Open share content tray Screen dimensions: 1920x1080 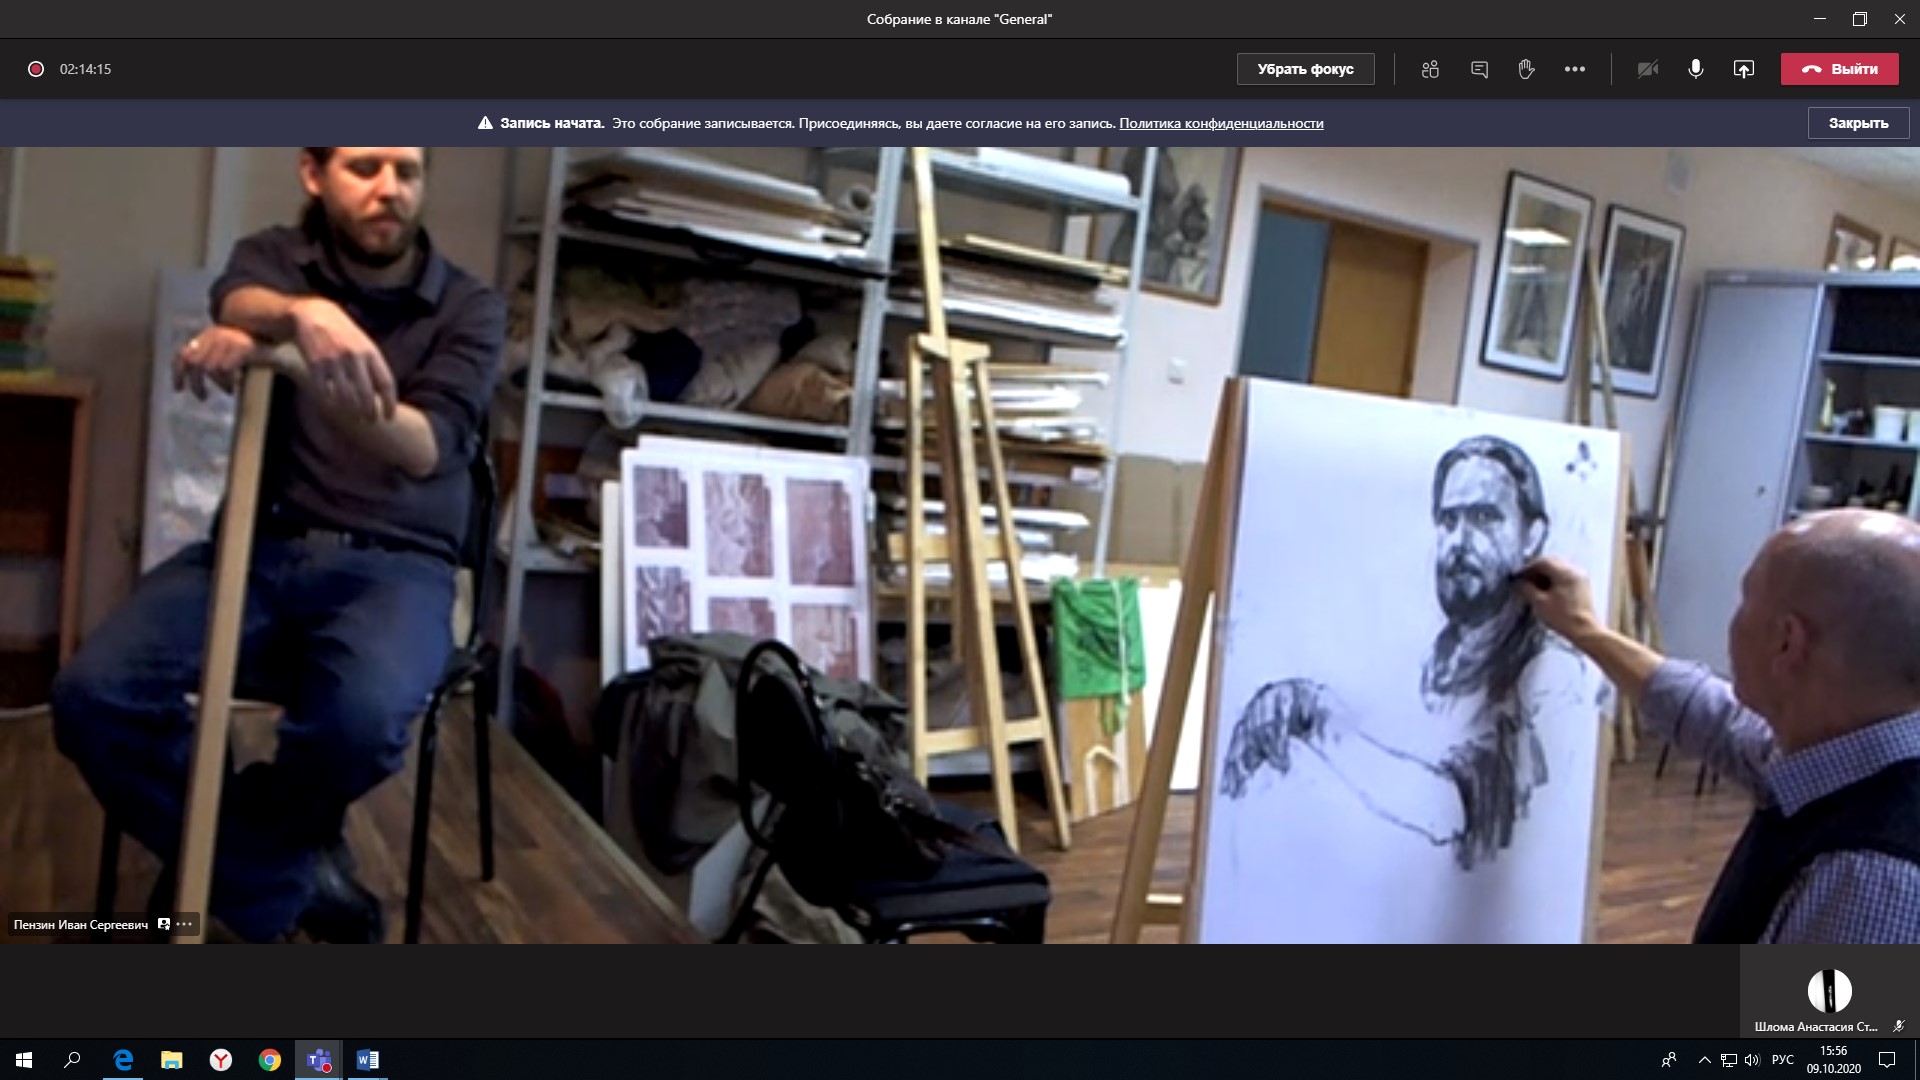coord(1743,69)
